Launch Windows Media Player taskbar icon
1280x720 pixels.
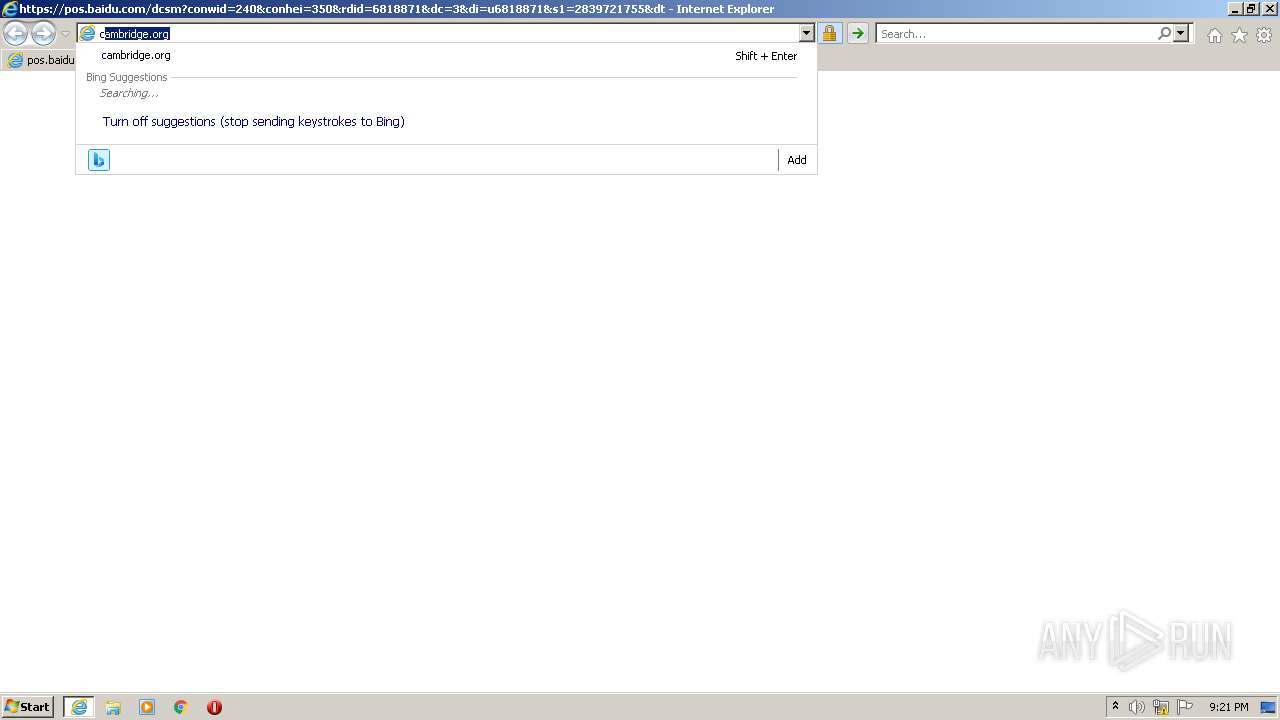point(147,707)
